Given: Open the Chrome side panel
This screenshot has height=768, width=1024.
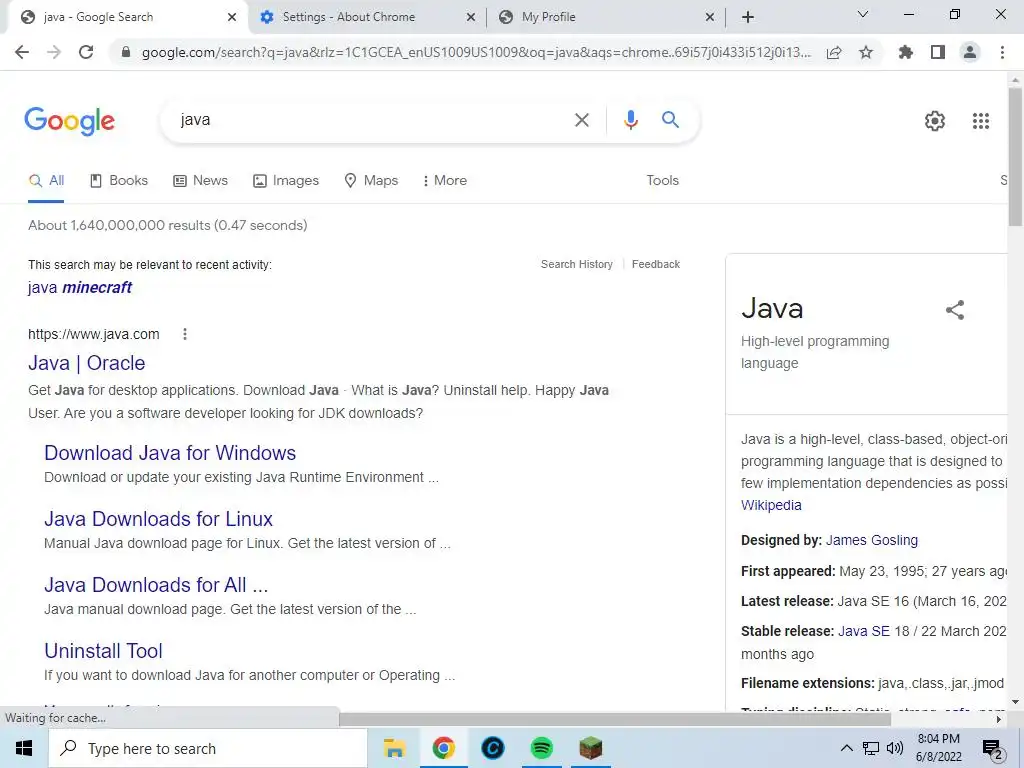Looking at the screenshot, I should 938,52.
